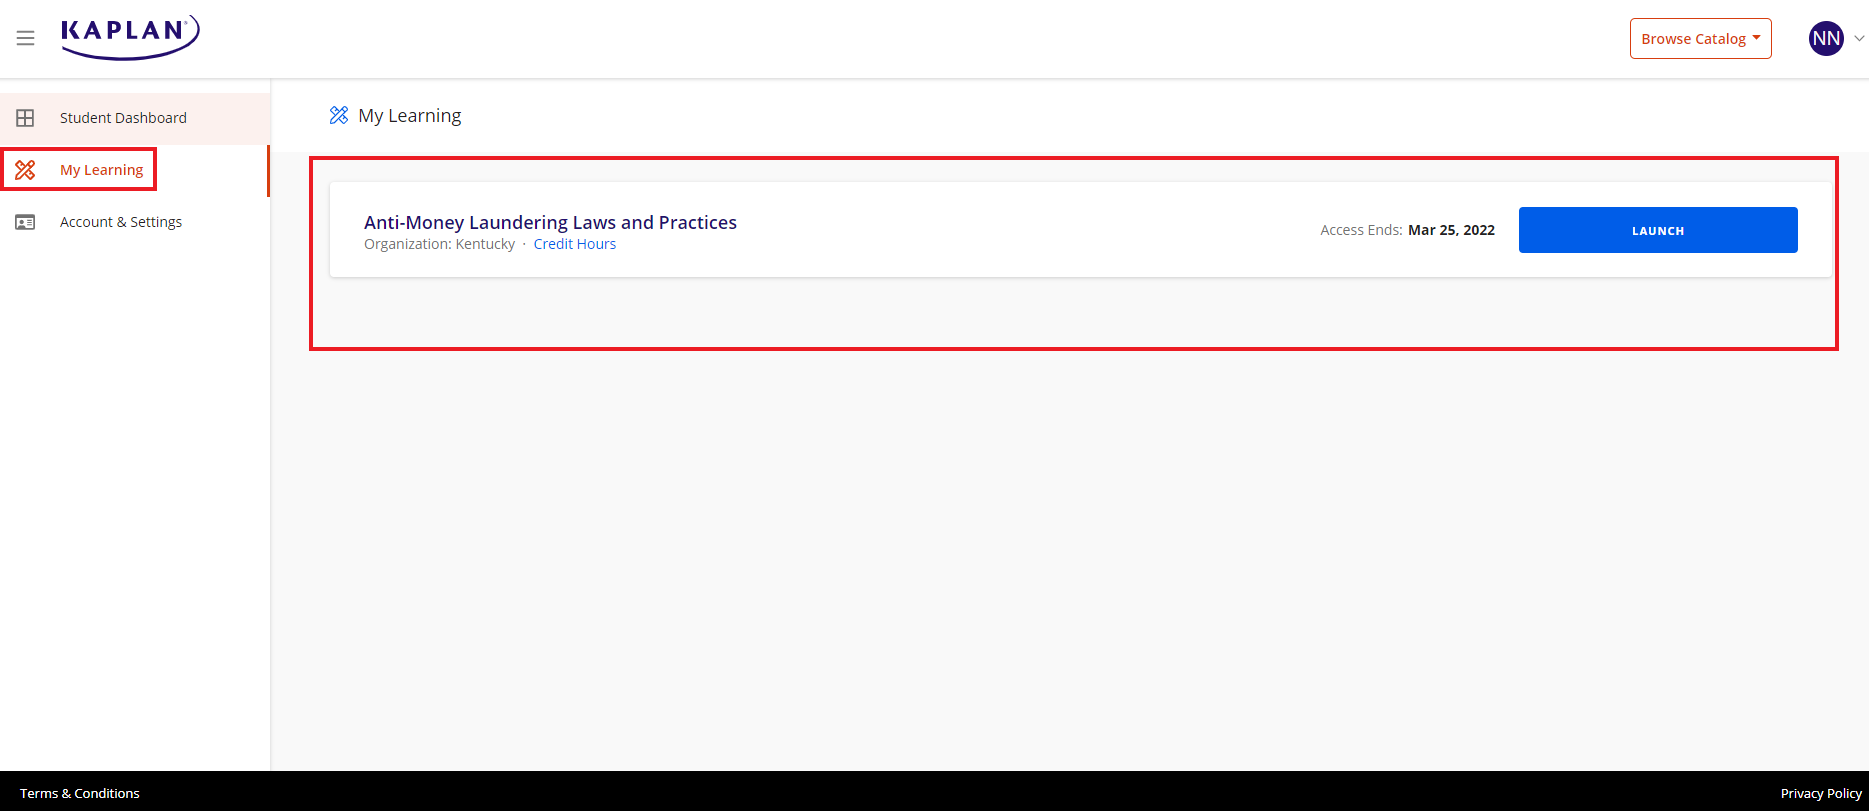Select the My Learning sidebar label

[x=101, y=170]
